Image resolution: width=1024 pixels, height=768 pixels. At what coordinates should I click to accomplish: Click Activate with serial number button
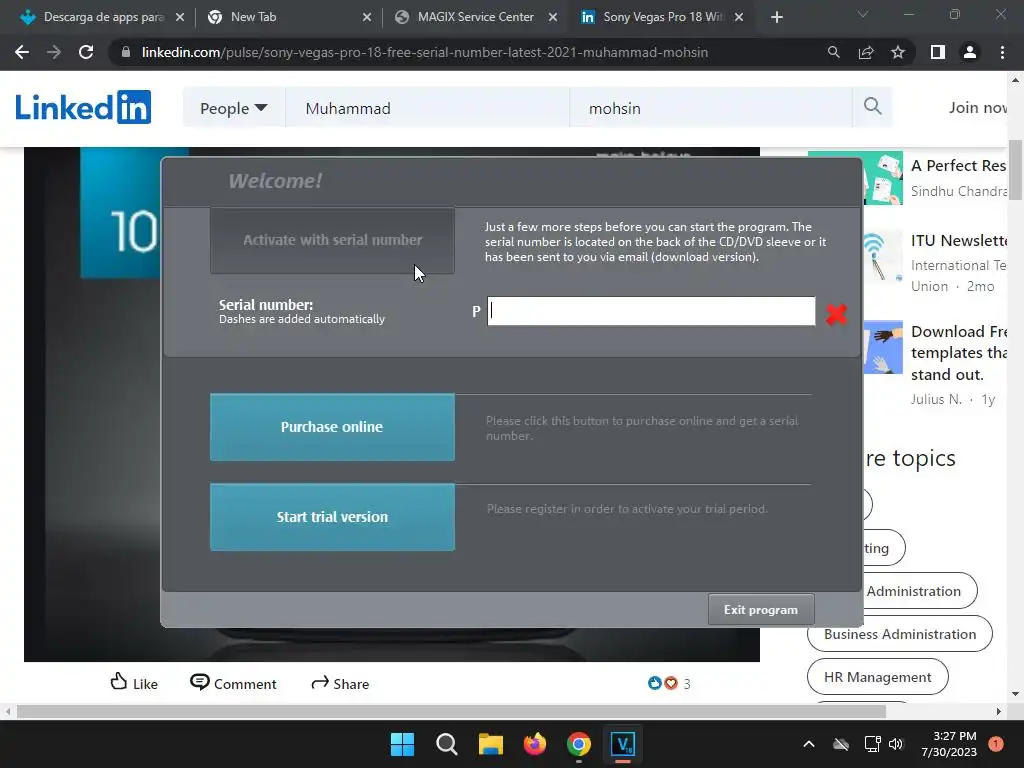click(332, 240)
